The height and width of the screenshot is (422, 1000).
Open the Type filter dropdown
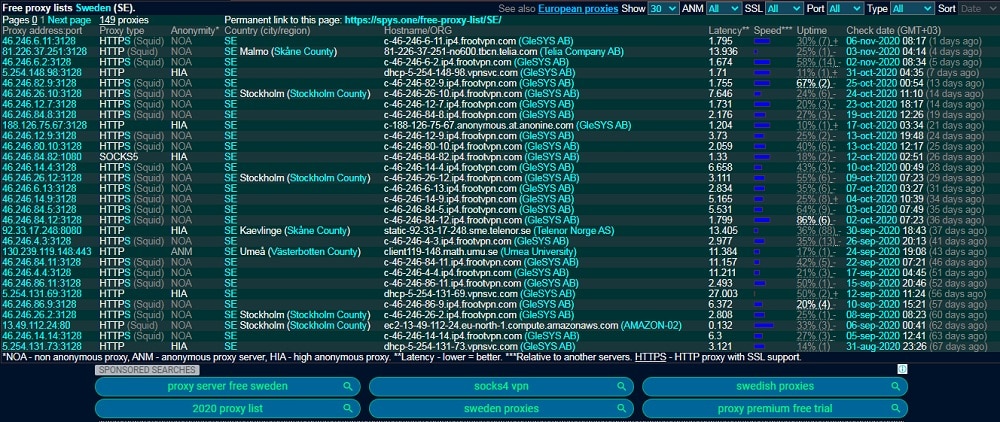[x=912, y=8]
